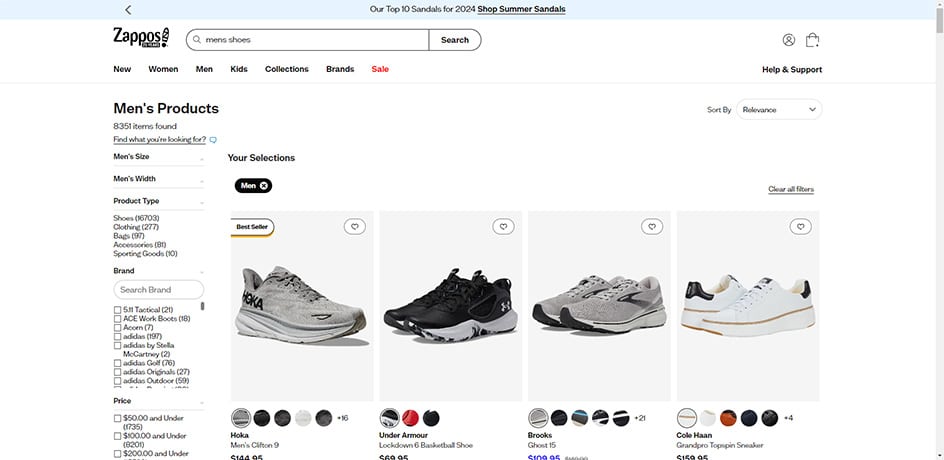Check the 5.11 Tactical brand checkbox

[117, 310]
